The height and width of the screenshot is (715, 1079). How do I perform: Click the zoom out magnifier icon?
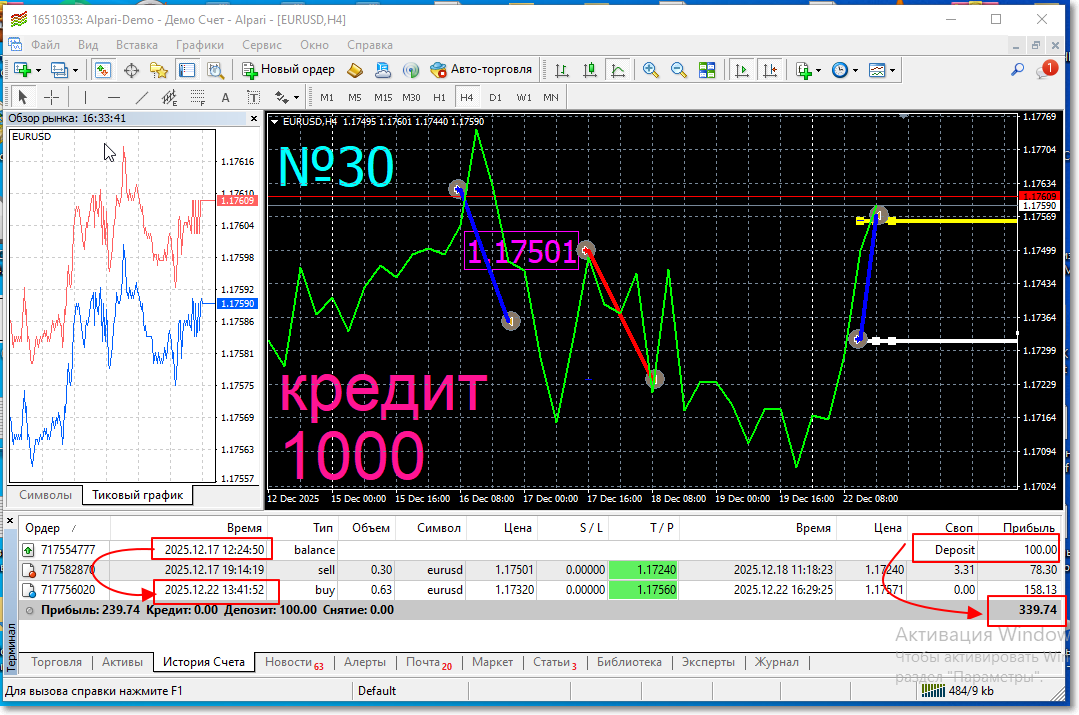click(x=679, y=70)
